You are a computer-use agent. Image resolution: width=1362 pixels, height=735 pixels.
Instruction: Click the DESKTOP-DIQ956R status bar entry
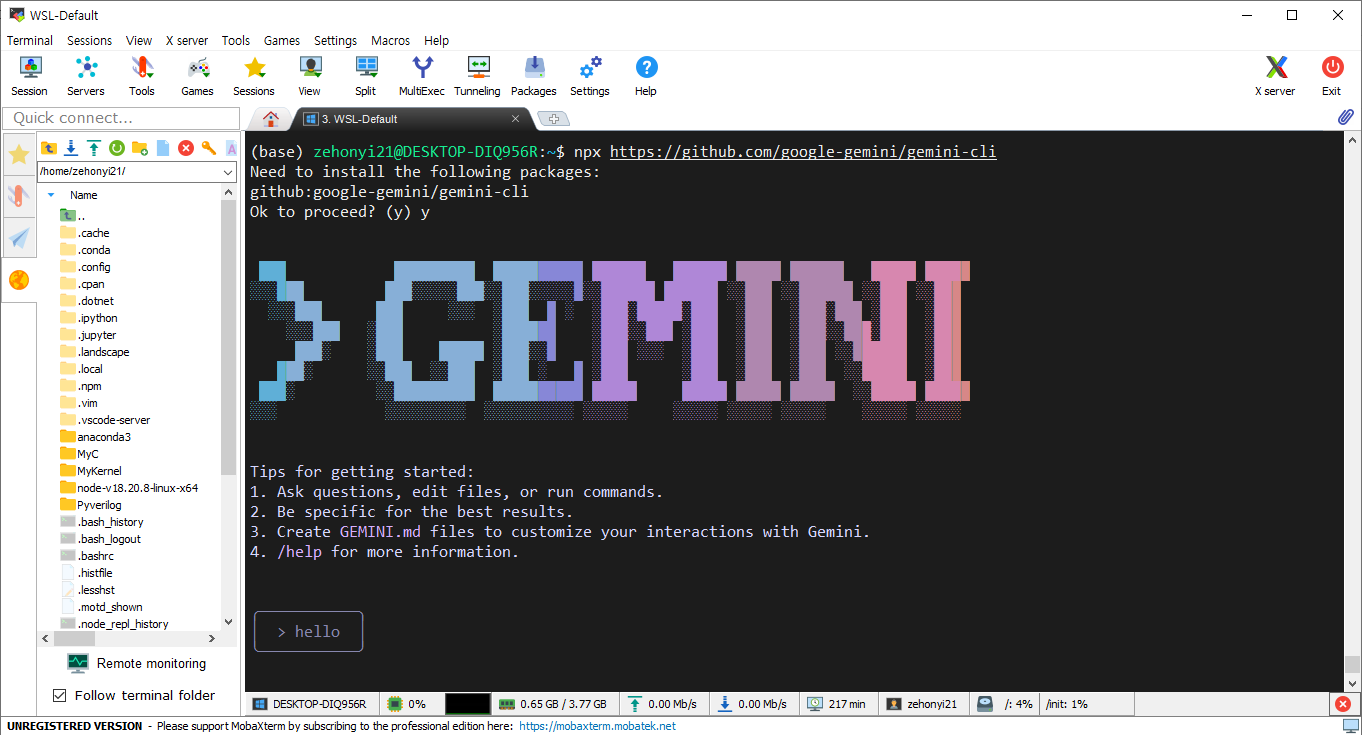(x=312, y=704)
